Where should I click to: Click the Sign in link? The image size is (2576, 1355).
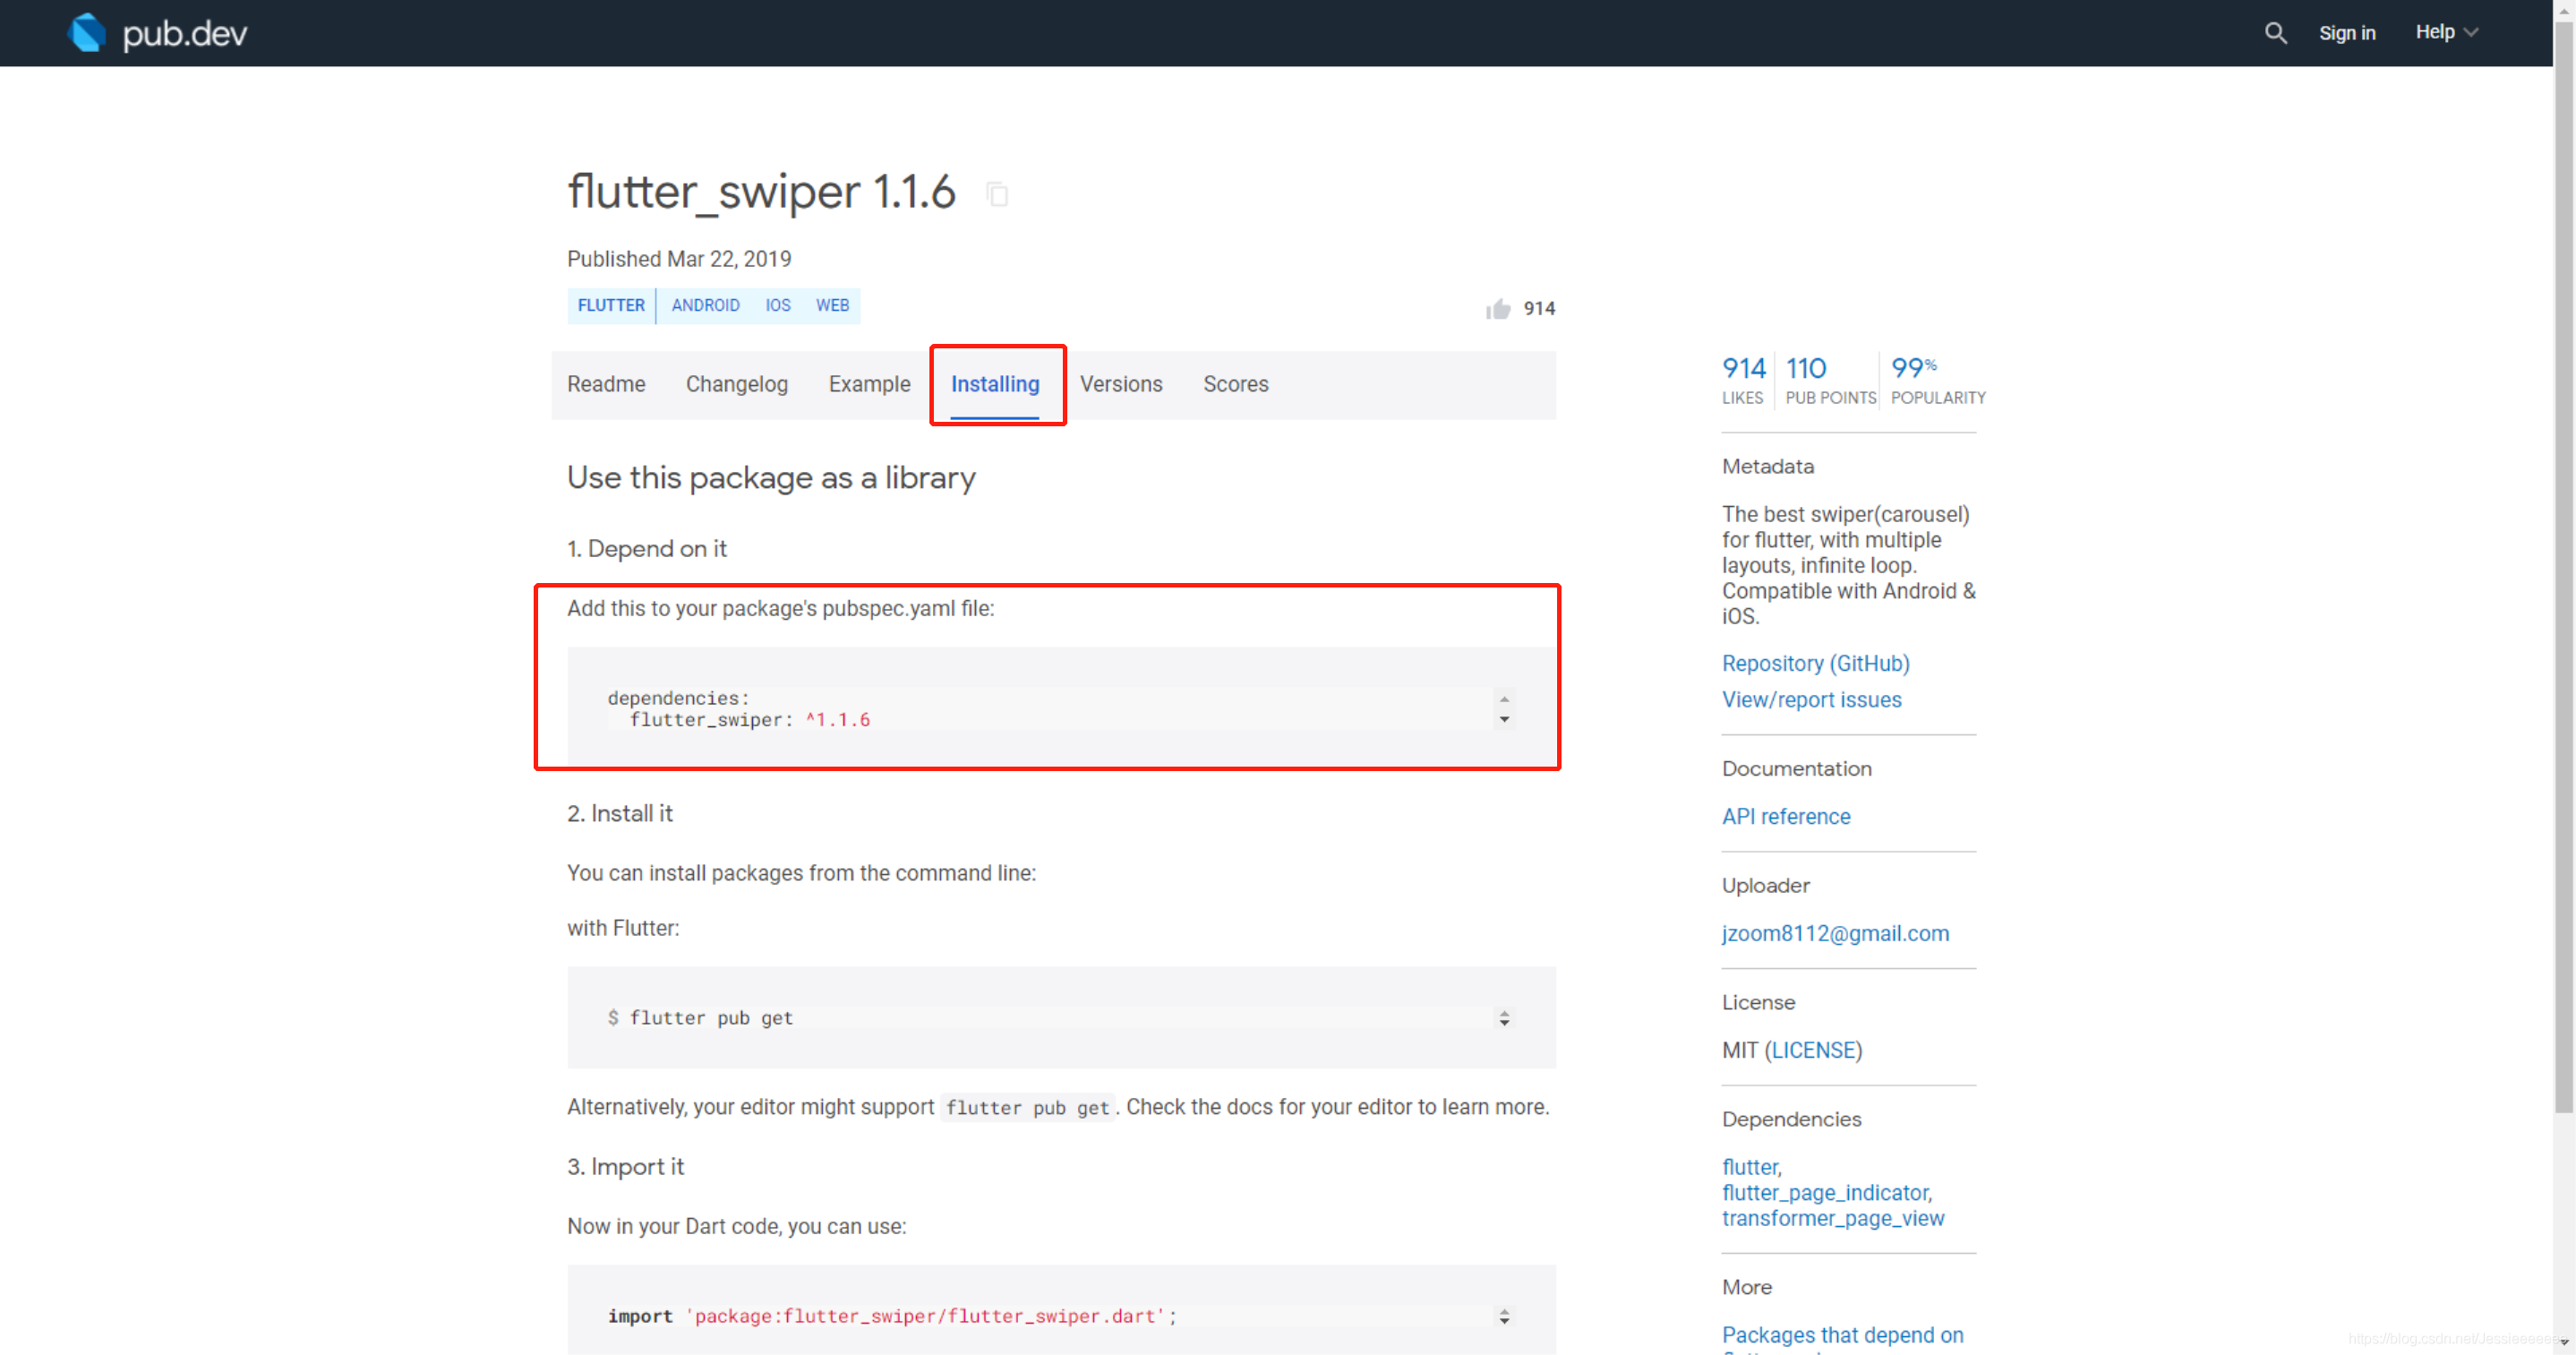tap(2346, 33)
